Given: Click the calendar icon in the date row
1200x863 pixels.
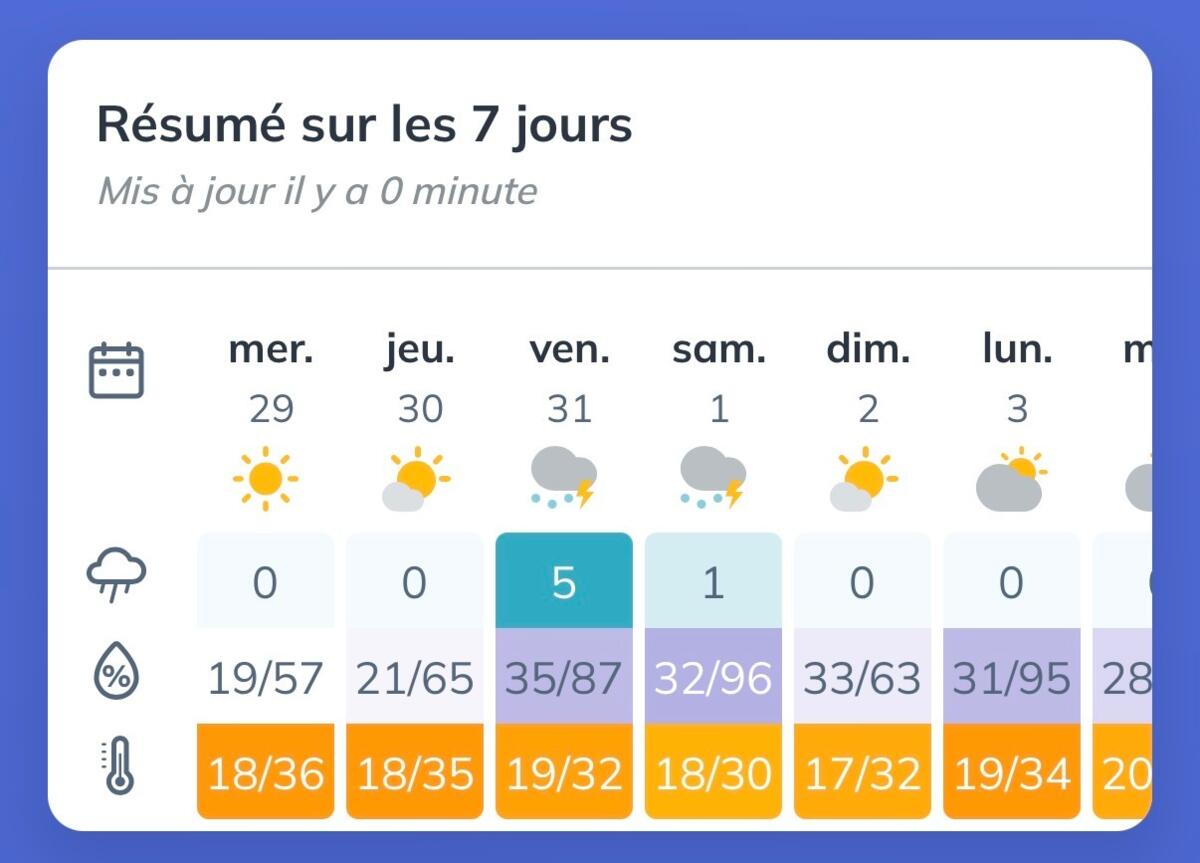Looking at the screenshot, I should [x=117, y=370].
